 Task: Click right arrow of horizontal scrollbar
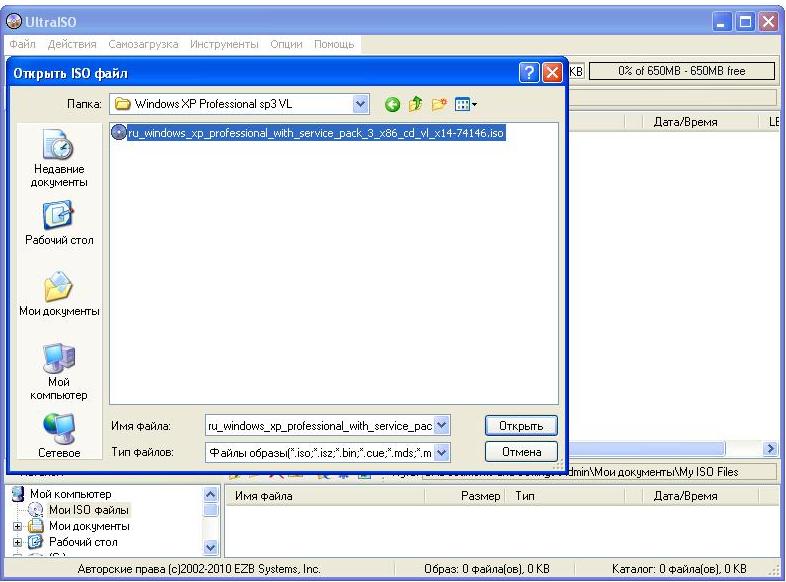(x=769, y=448)
